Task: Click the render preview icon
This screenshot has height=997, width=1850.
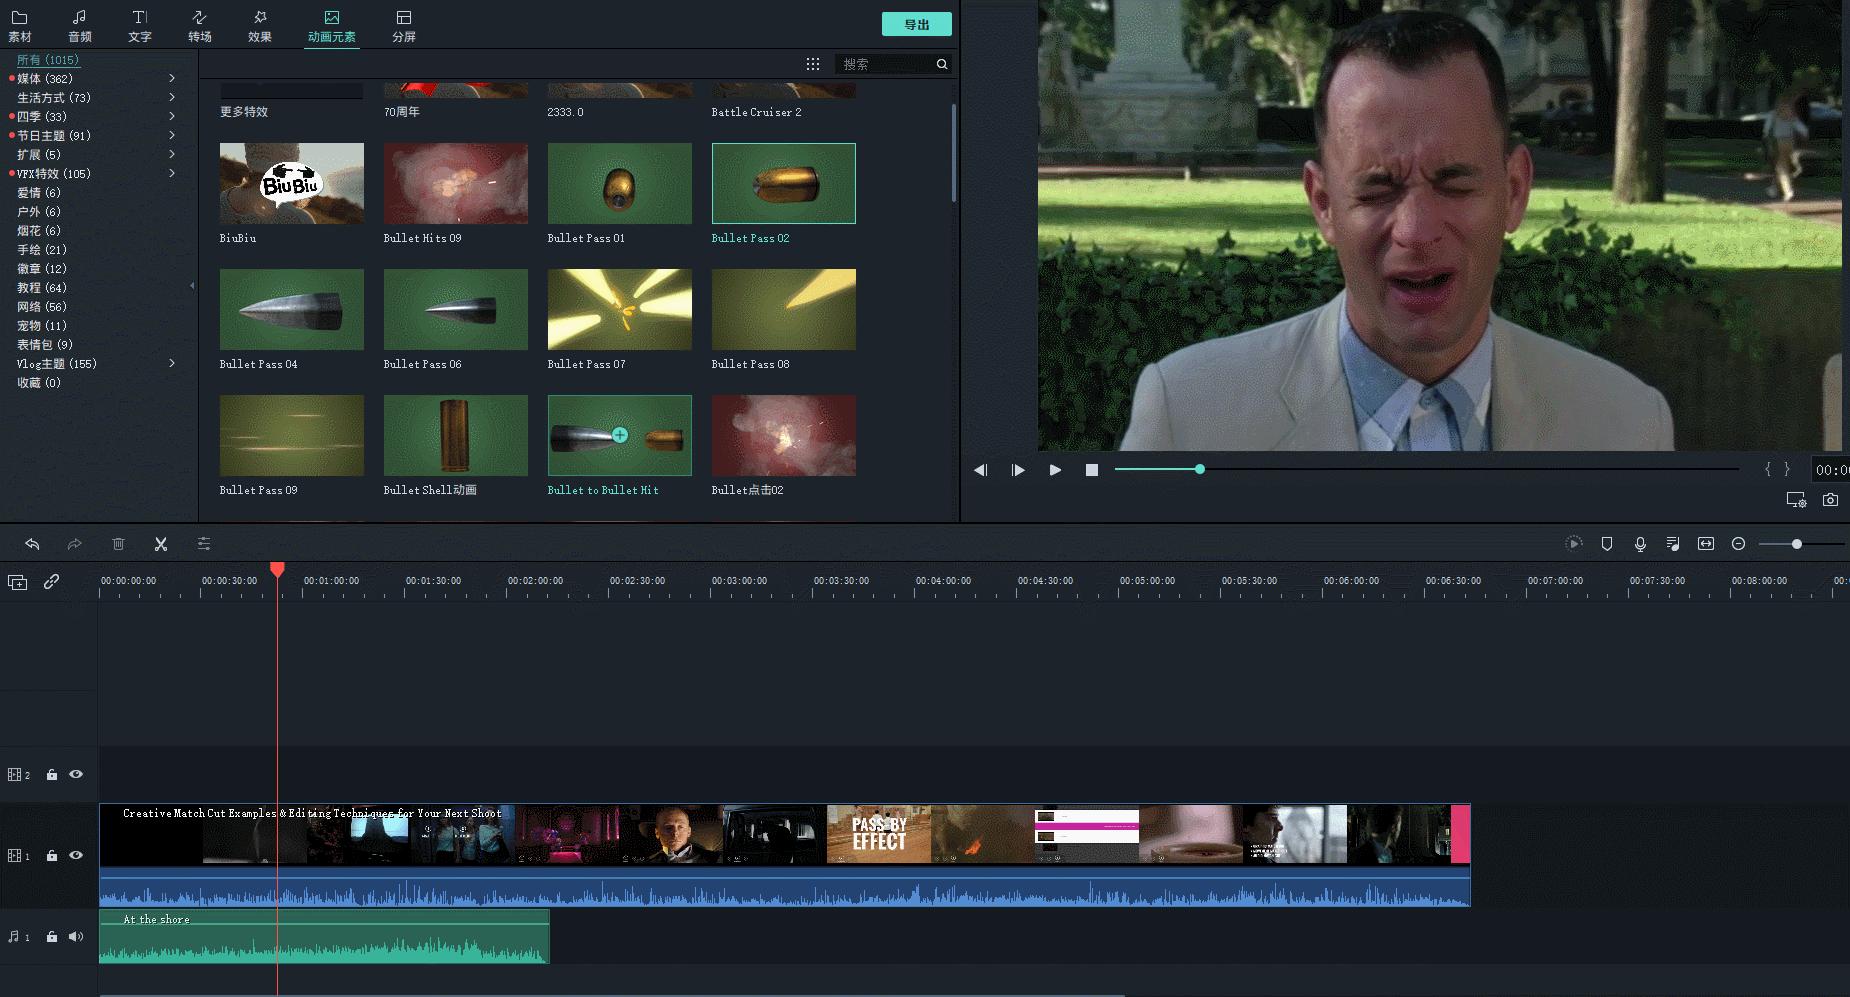Action: tap(1573, 544)
